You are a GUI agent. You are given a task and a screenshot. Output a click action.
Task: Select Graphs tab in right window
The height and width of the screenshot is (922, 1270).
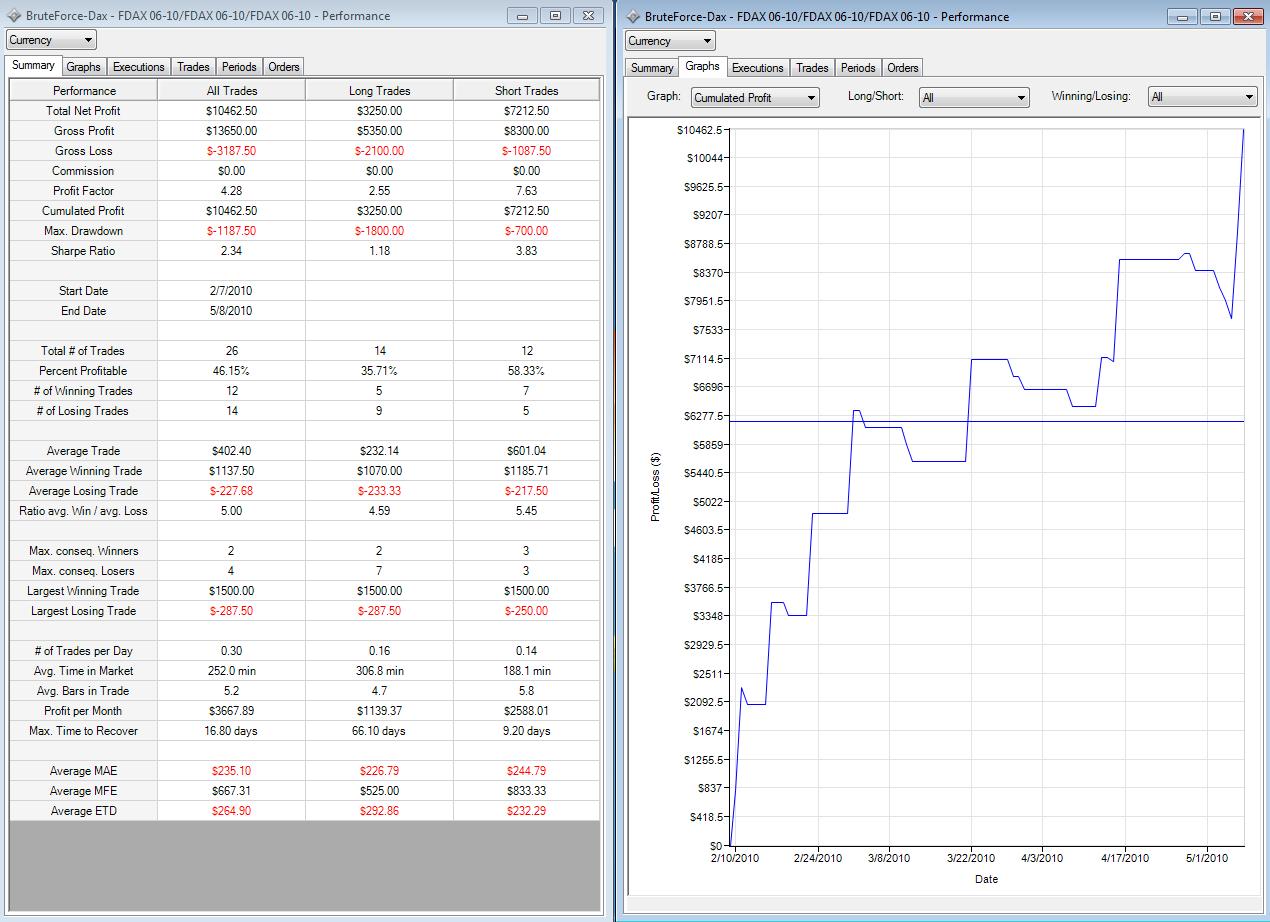tap(702, 67)
